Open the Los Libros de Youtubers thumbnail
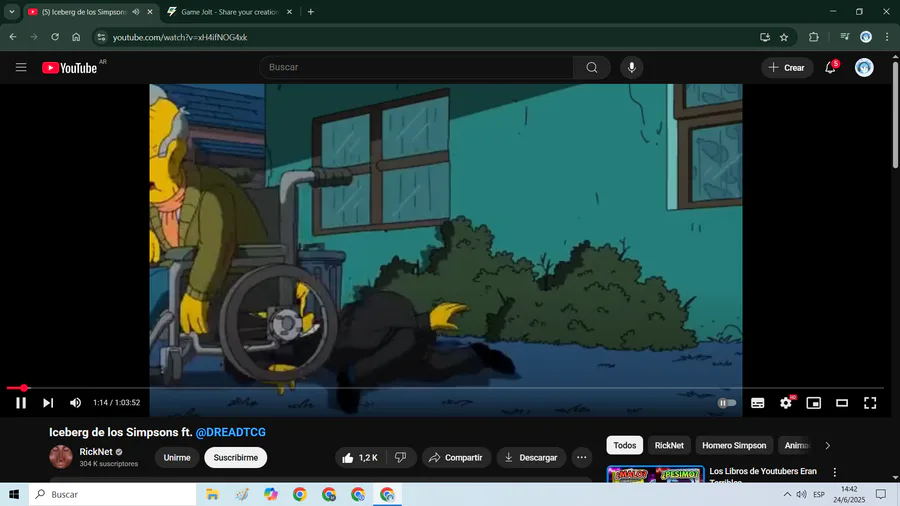This screenshot has width=900, height=506. (x=655, y=474)
